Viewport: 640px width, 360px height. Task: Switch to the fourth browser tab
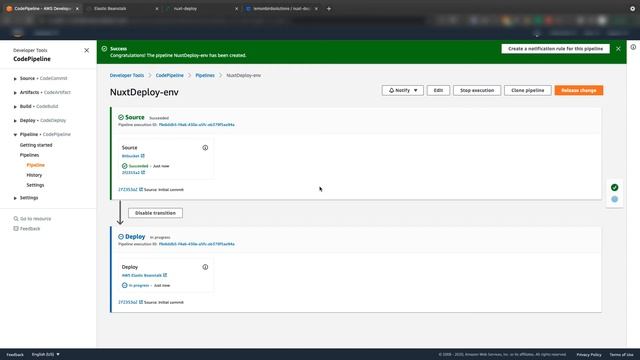point(281,9)
